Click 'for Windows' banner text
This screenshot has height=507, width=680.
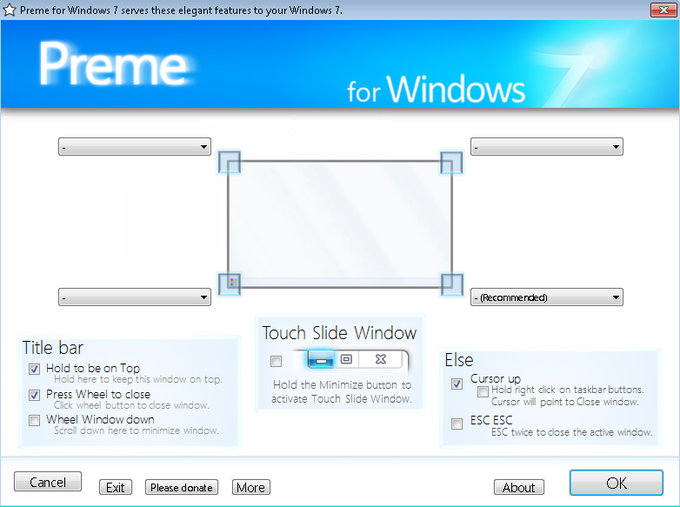[x=436, y=89]
